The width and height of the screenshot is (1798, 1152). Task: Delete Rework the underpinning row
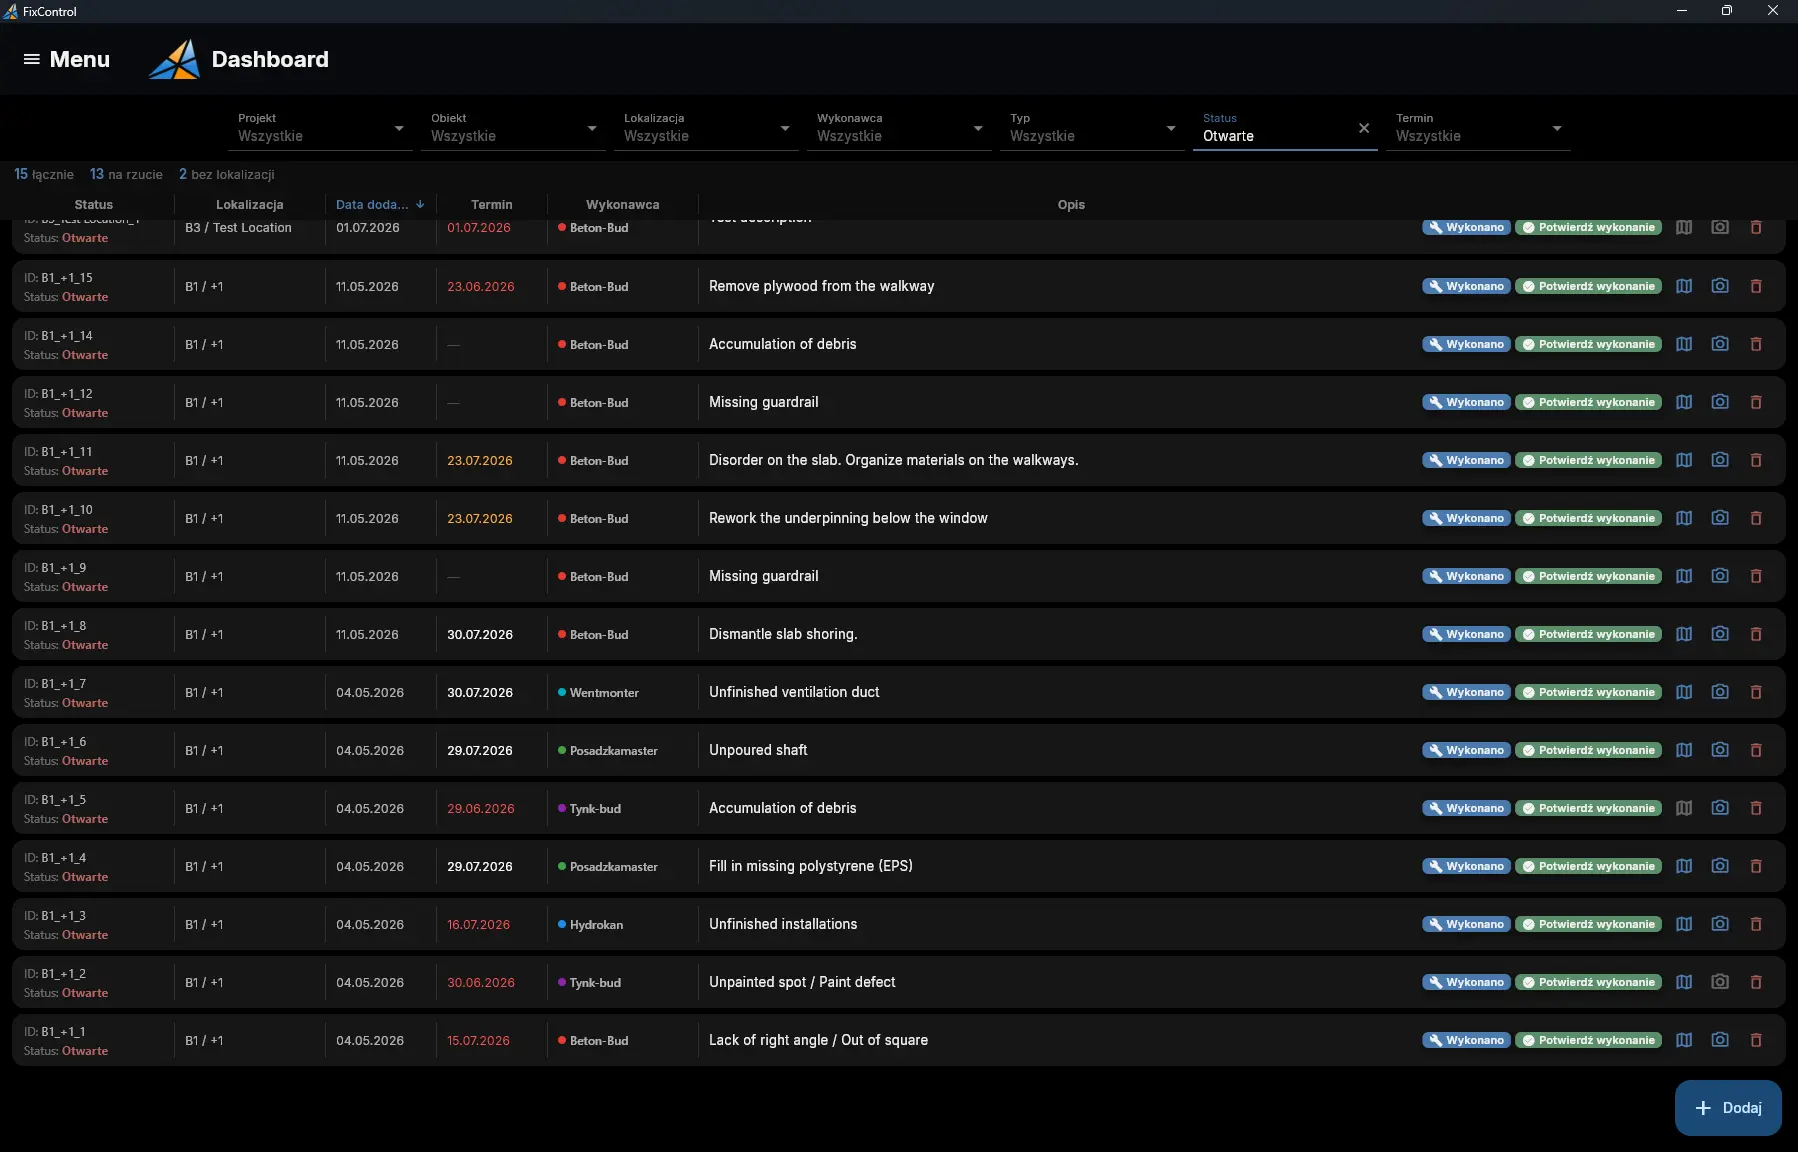pyautogui.click(x=1756, y=518)
